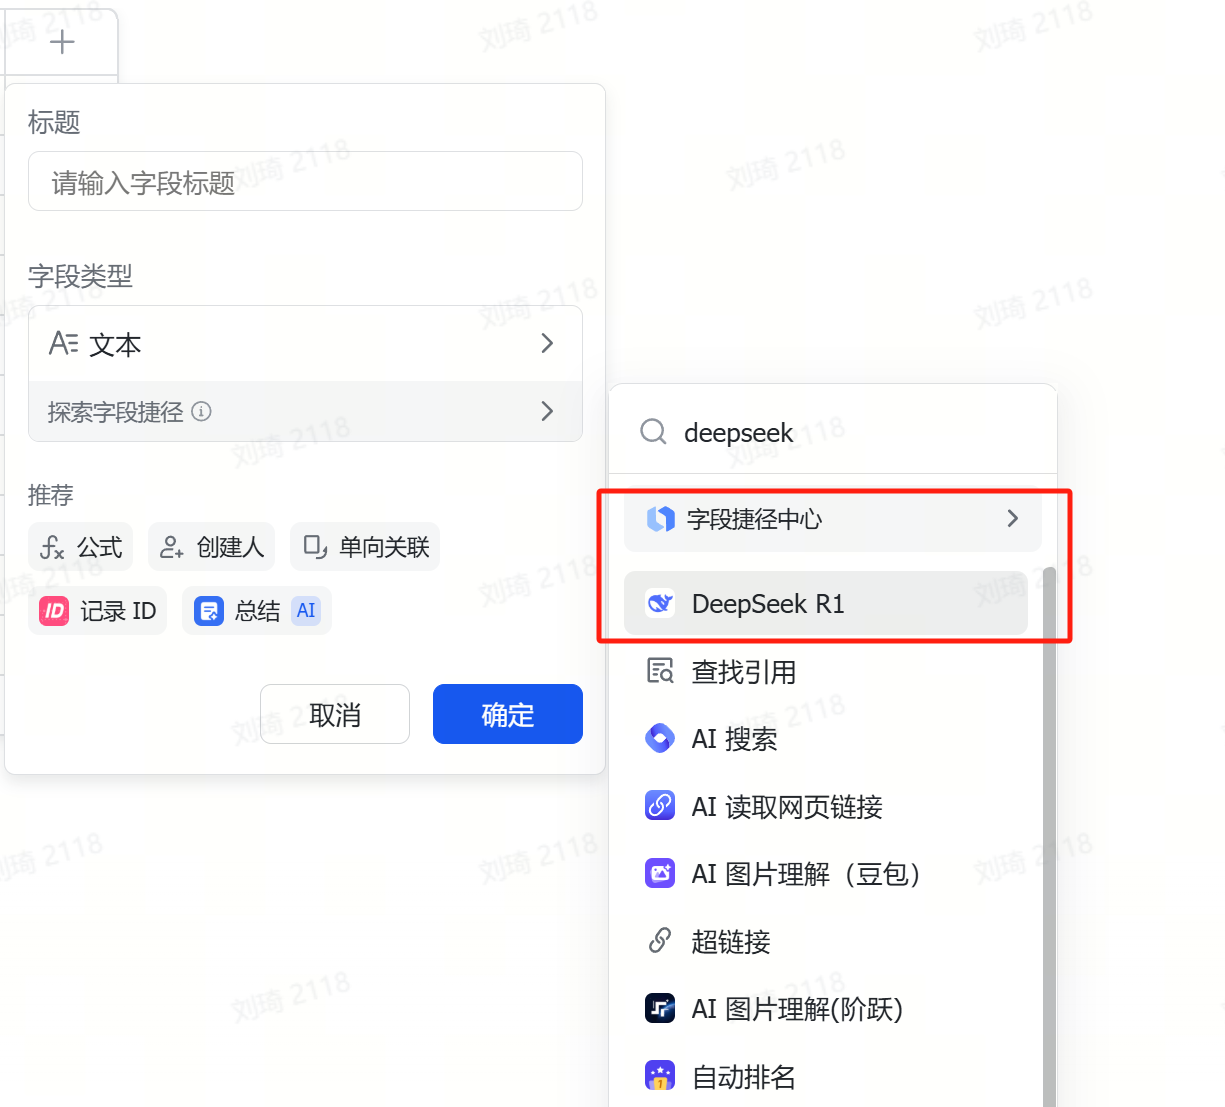Click the 请输入字段标题 title input
The image size is (1225, 1107).
305,182
